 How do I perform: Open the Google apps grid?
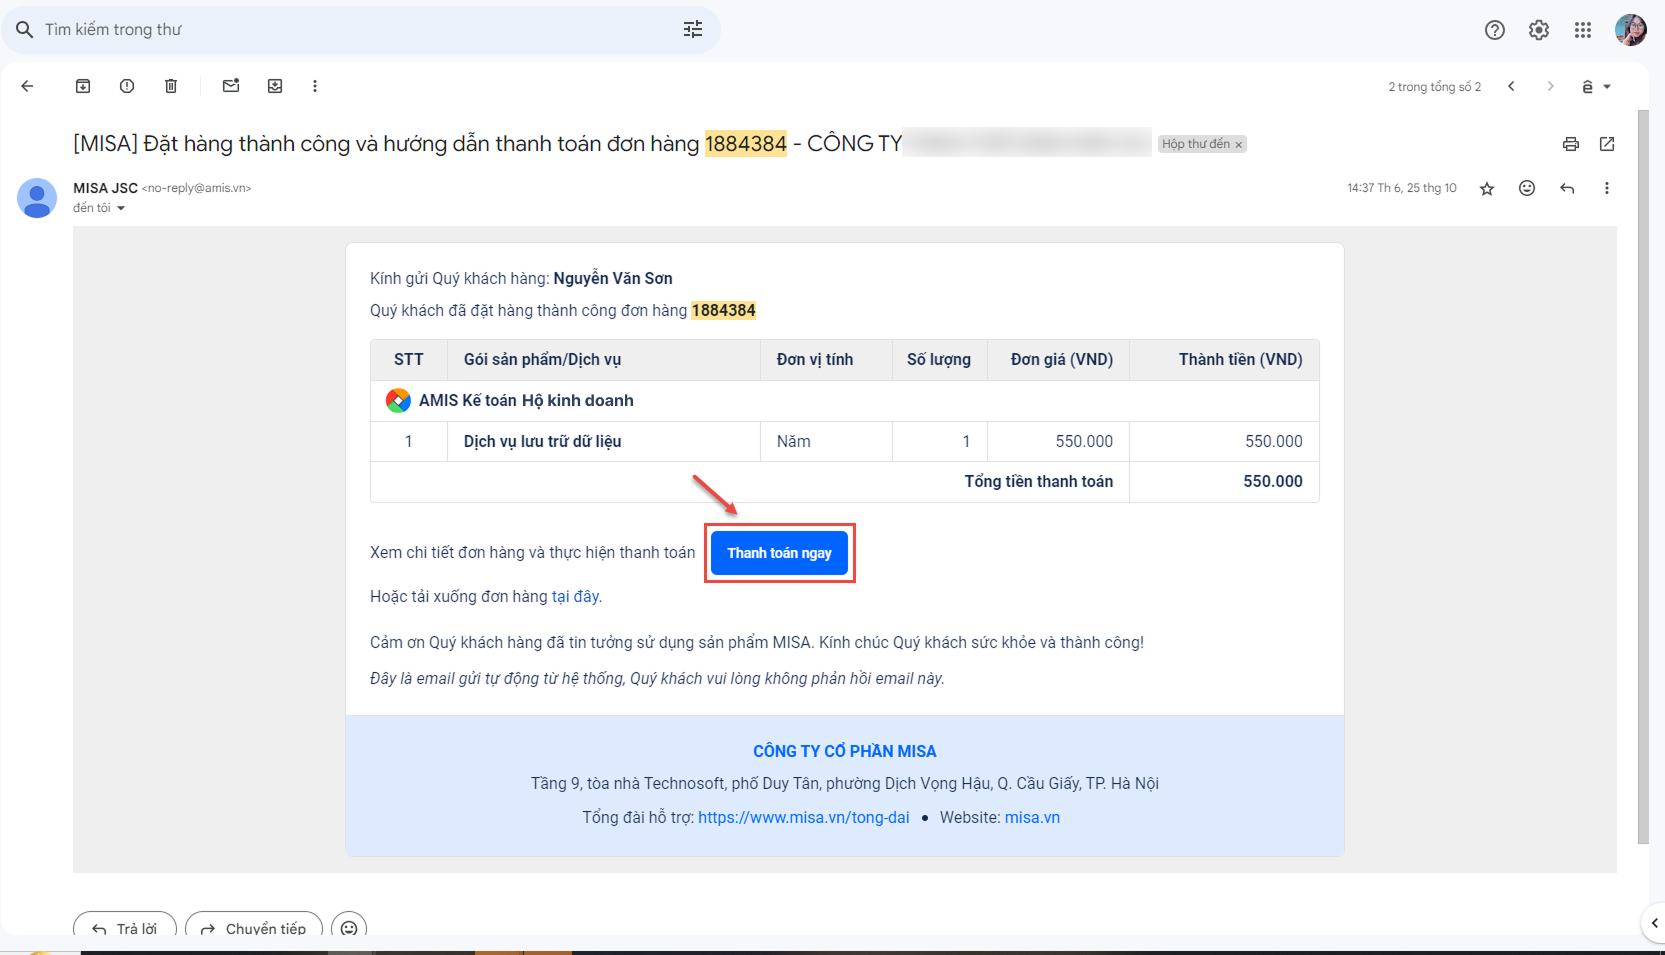pos(1583,30)
